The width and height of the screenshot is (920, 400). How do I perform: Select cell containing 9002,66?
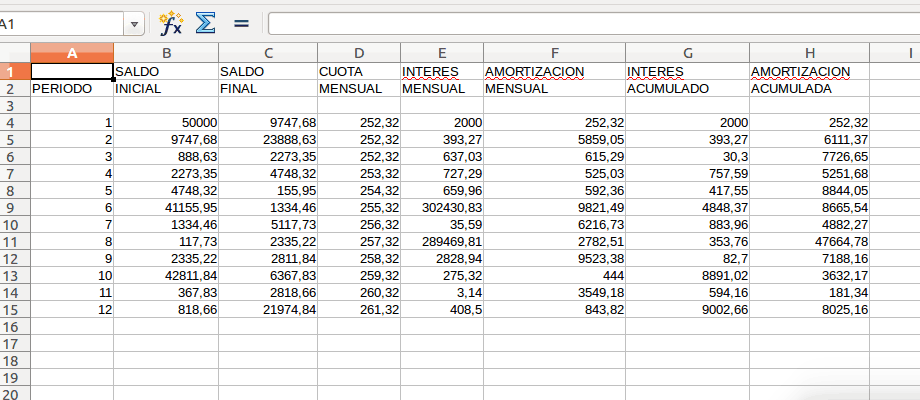pyautogui.click(x=688, y=310)
